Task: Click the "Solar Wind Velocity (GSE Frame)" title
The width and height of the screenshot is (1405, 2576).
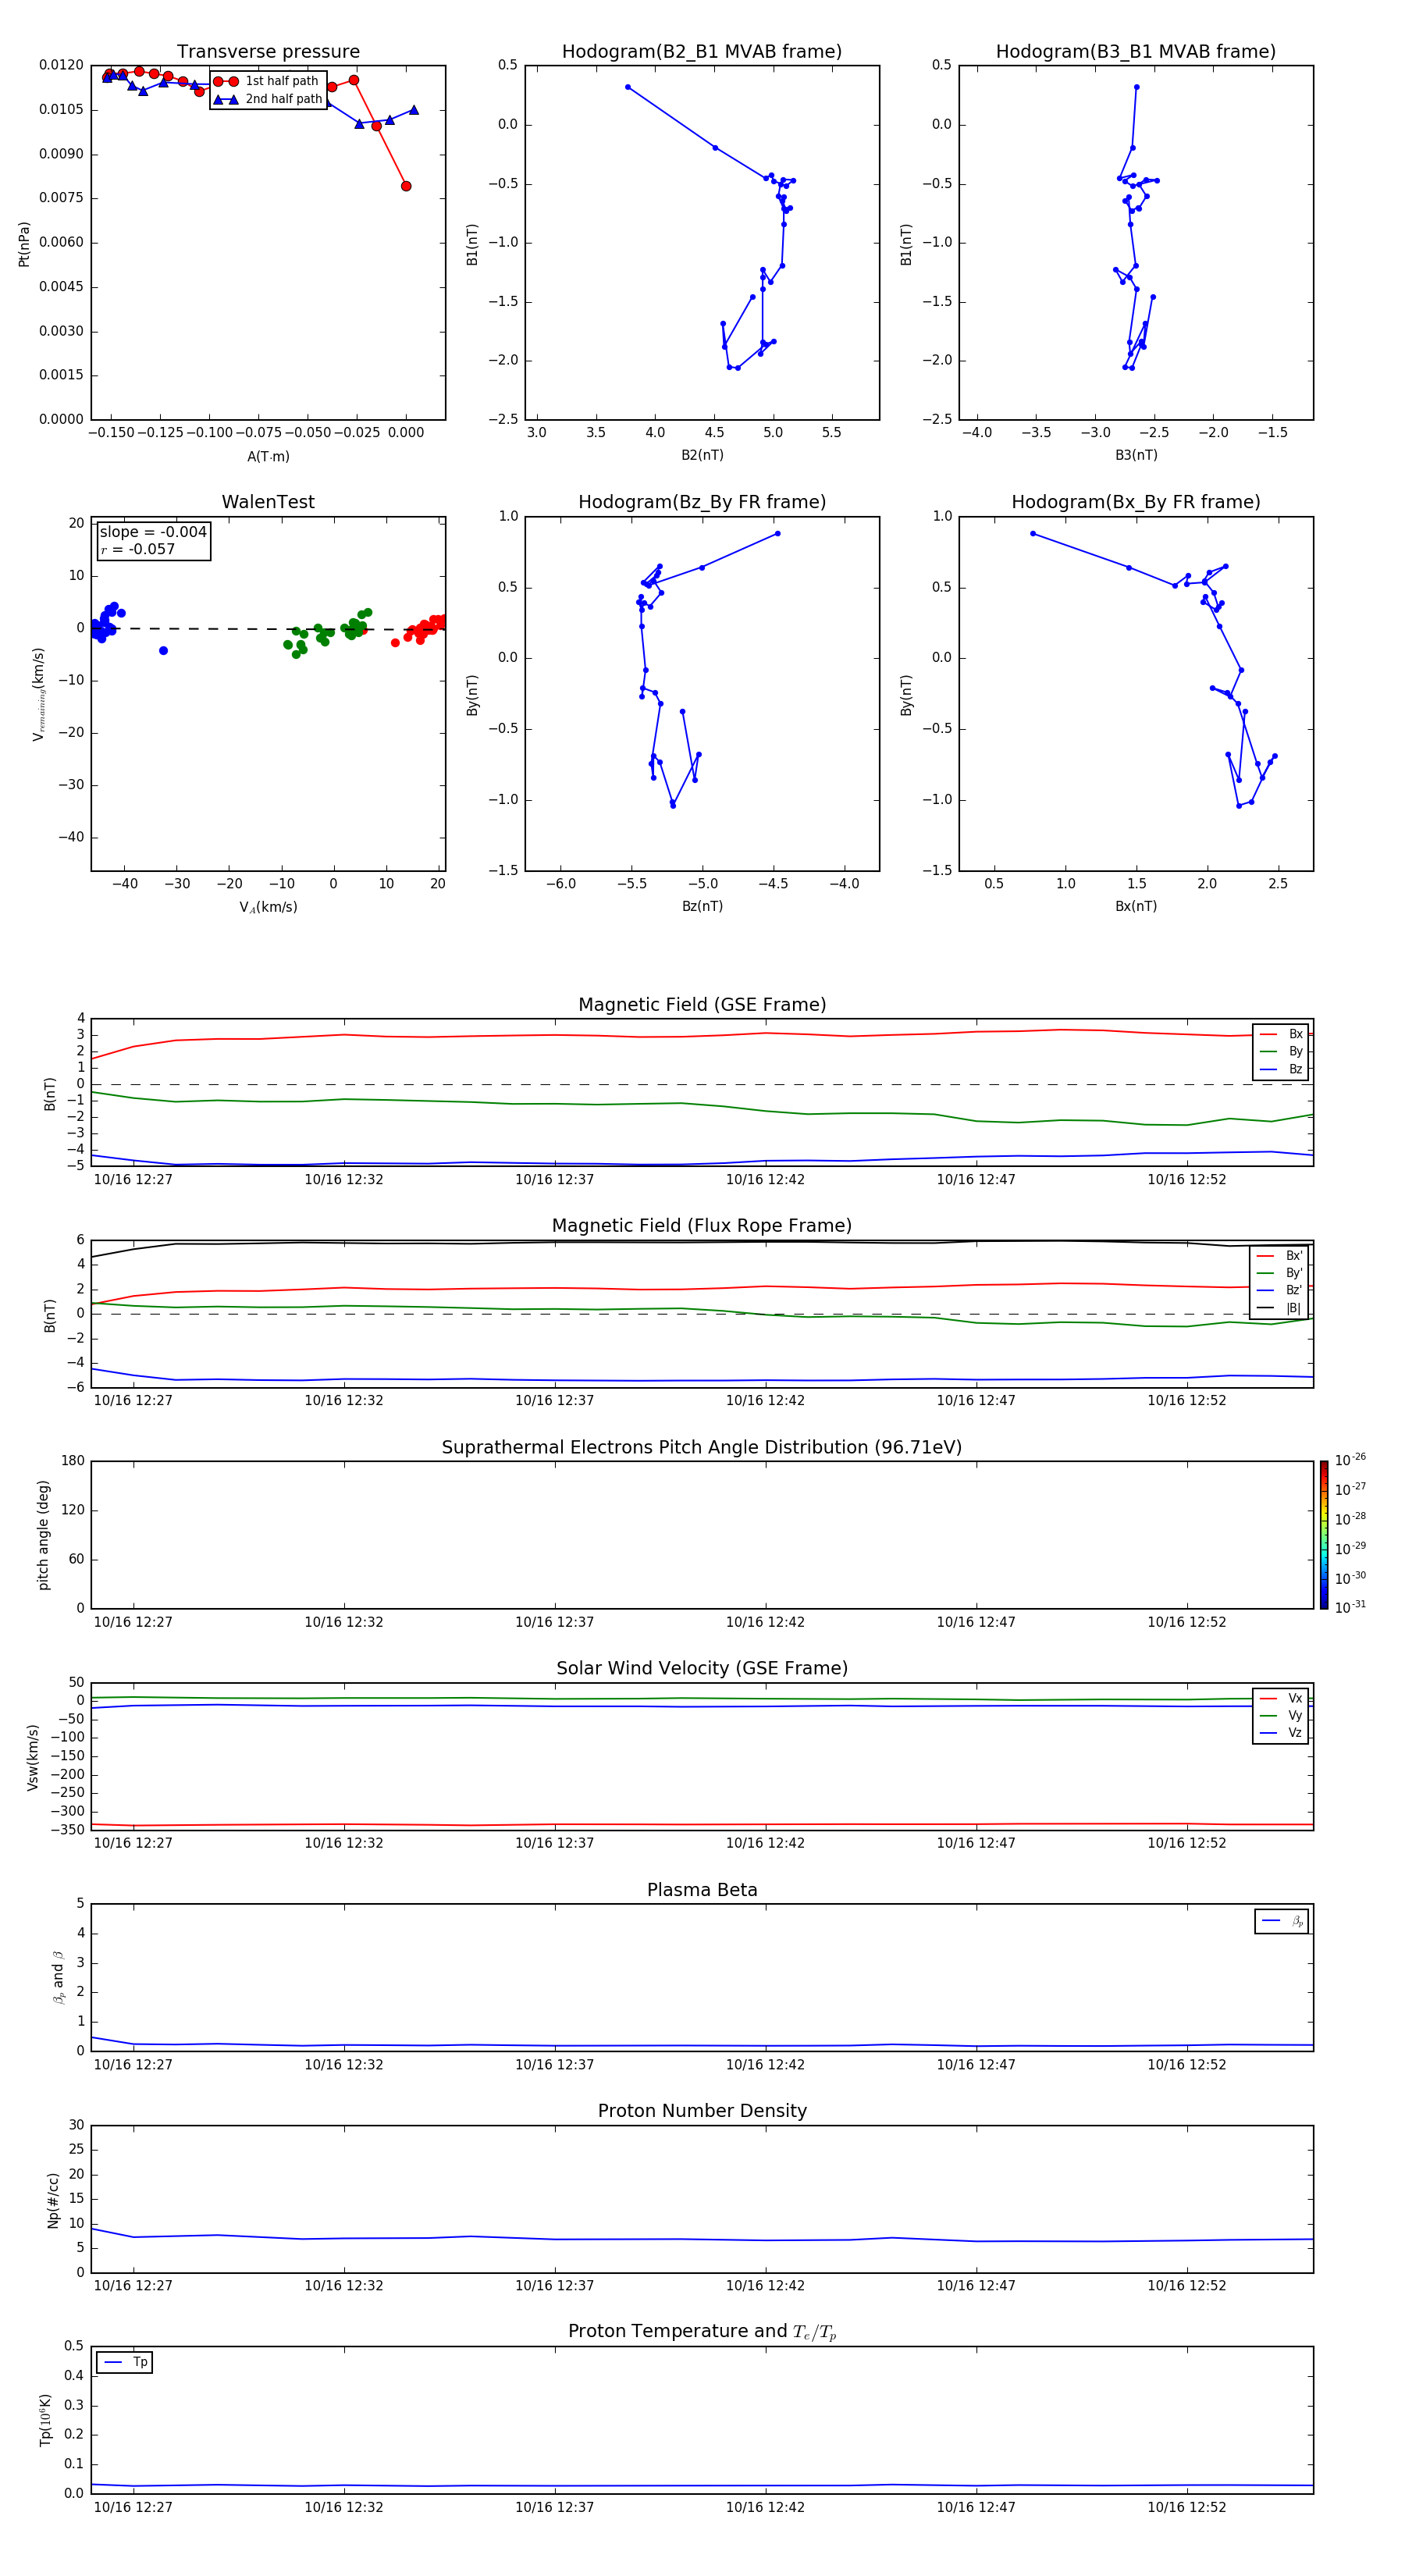Action: coord(702,1669)
